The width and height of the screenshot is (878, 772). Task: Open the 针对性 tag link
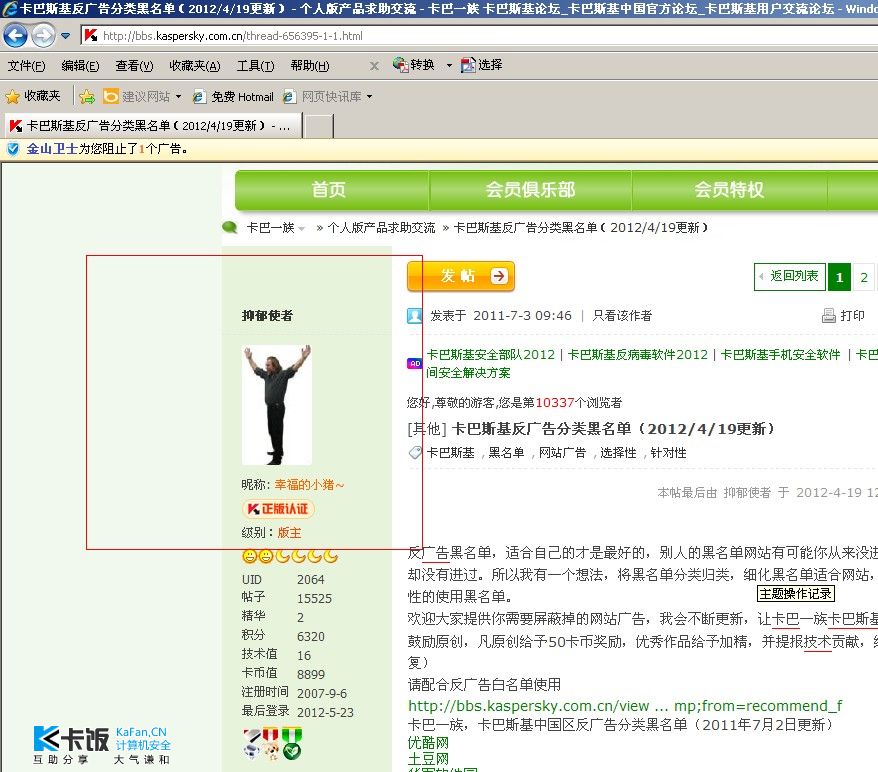click(668, 452)
